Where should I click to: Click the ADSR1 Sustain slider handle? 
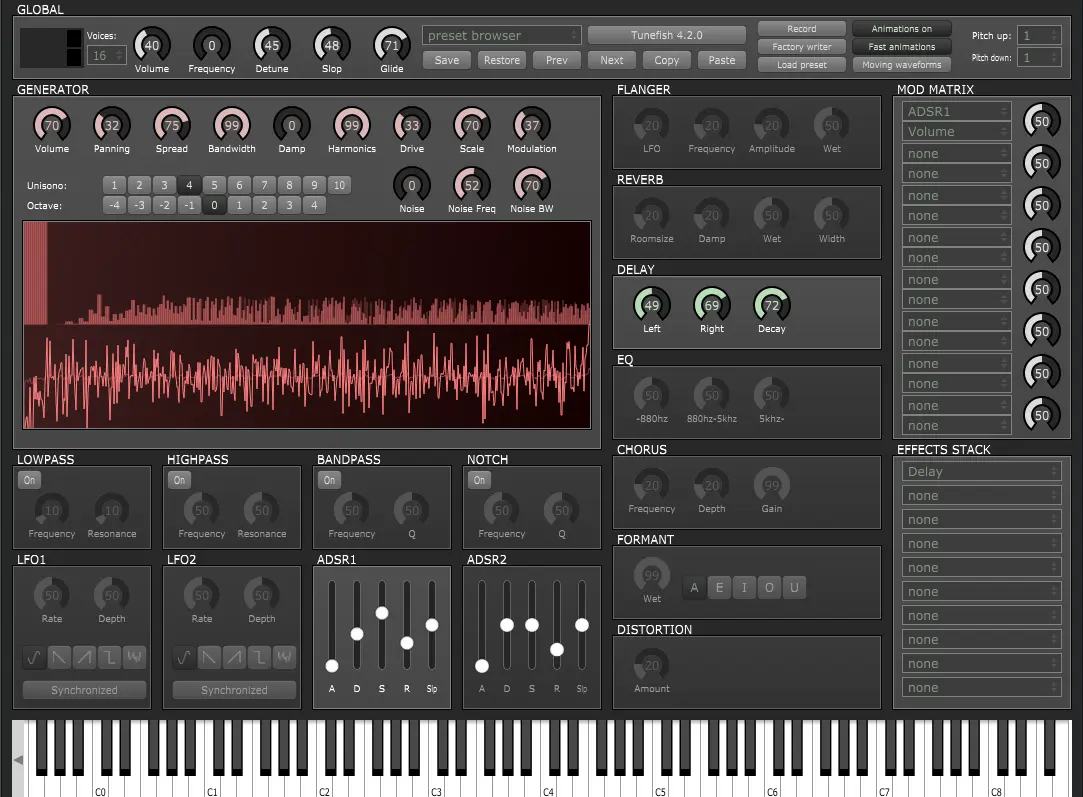click(382, 612)
